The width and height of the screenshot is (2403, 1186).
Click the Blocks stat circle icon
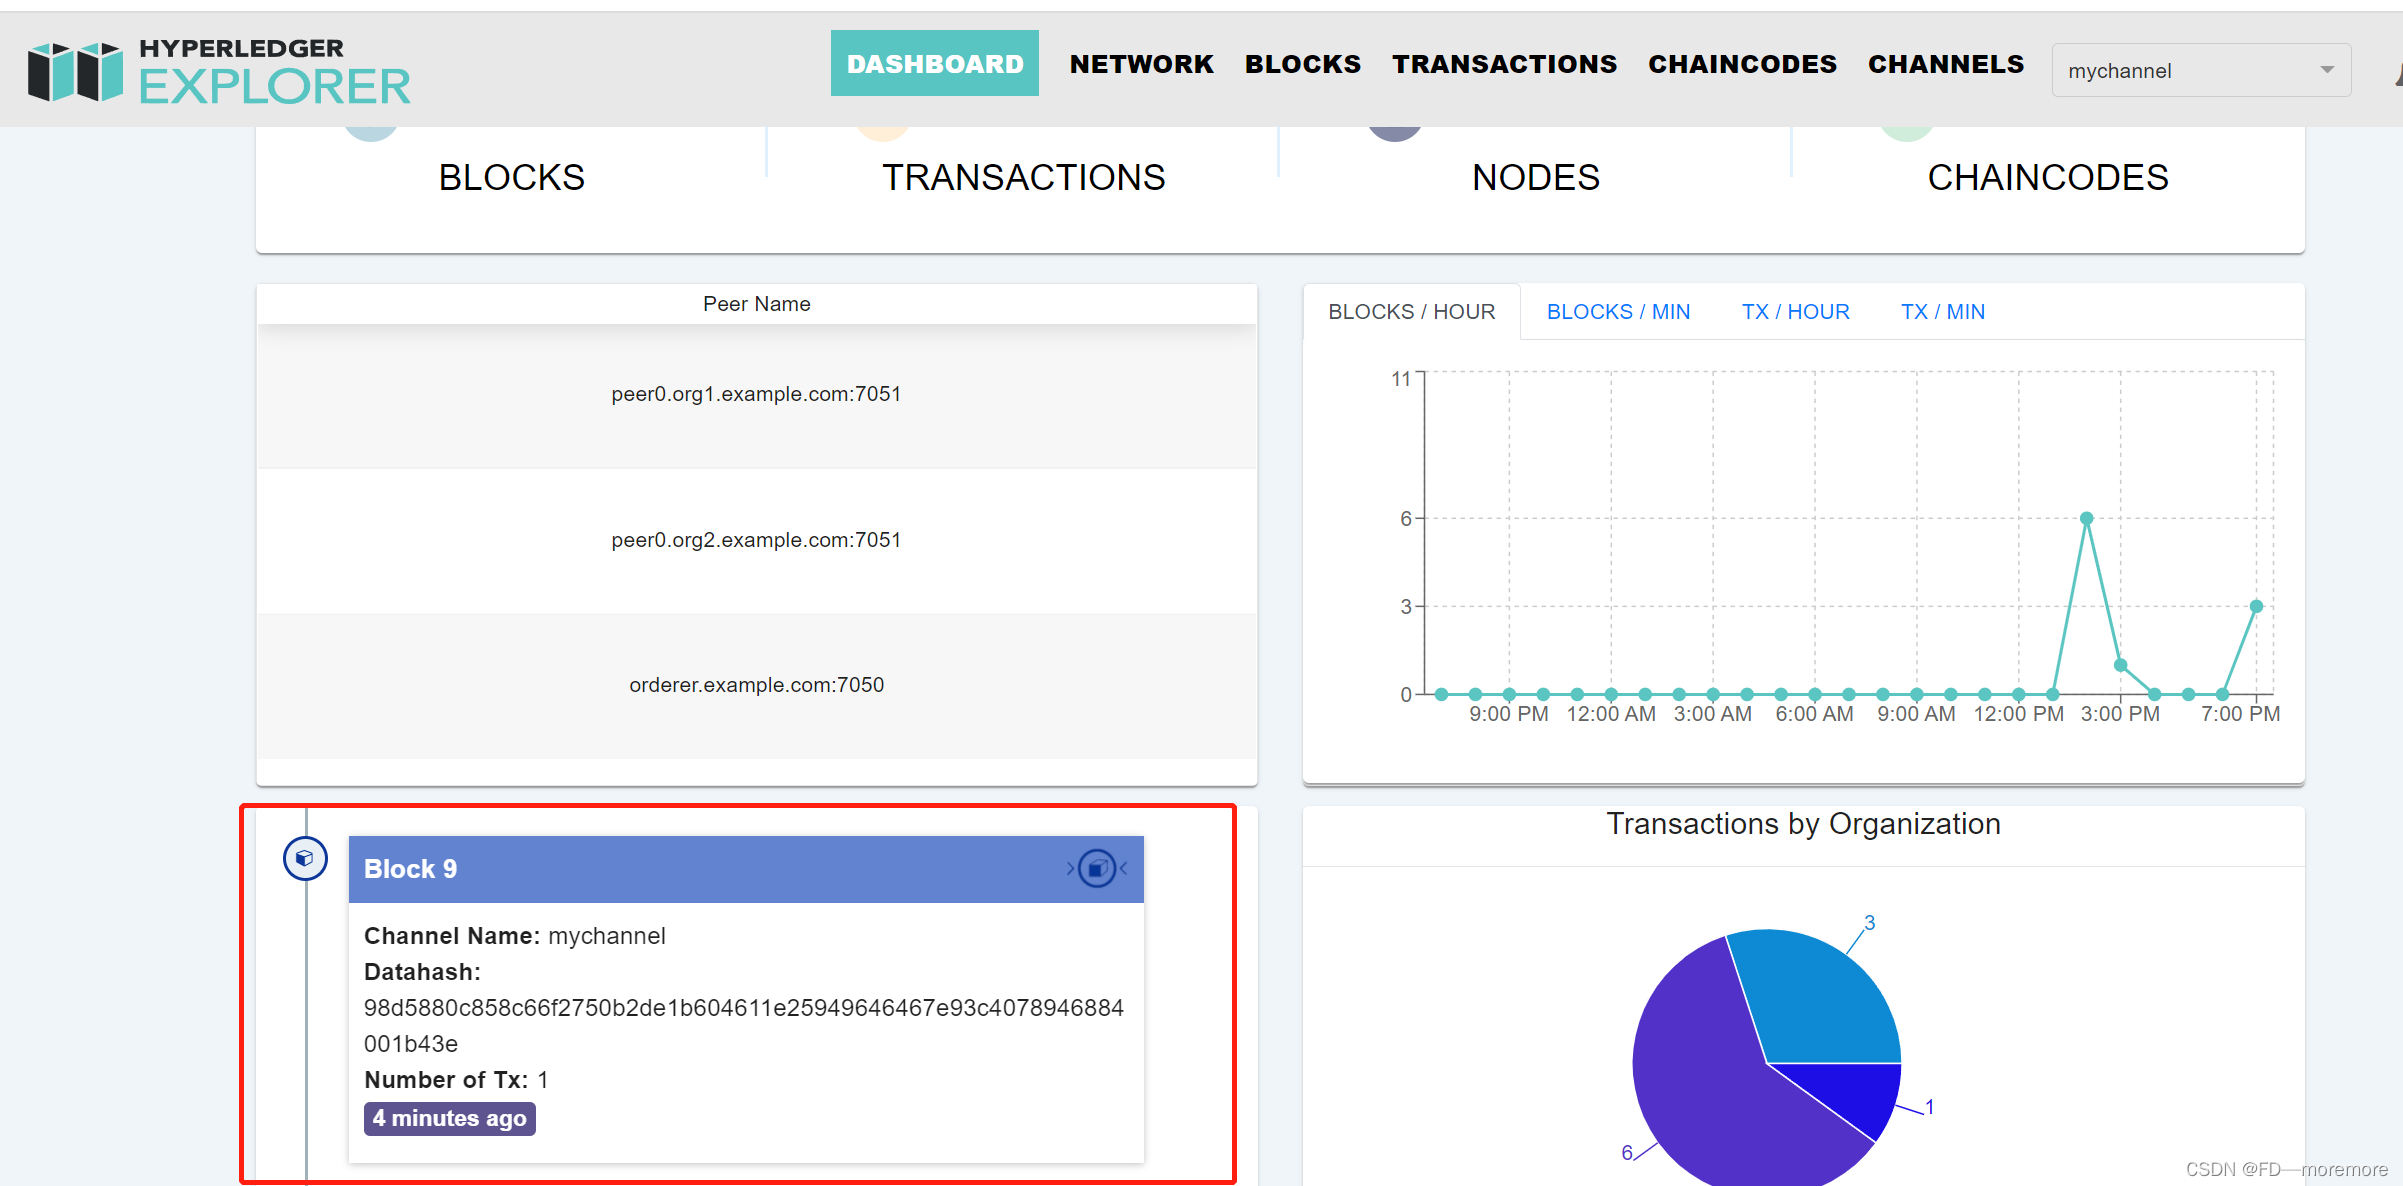click(x=371, y=132)
